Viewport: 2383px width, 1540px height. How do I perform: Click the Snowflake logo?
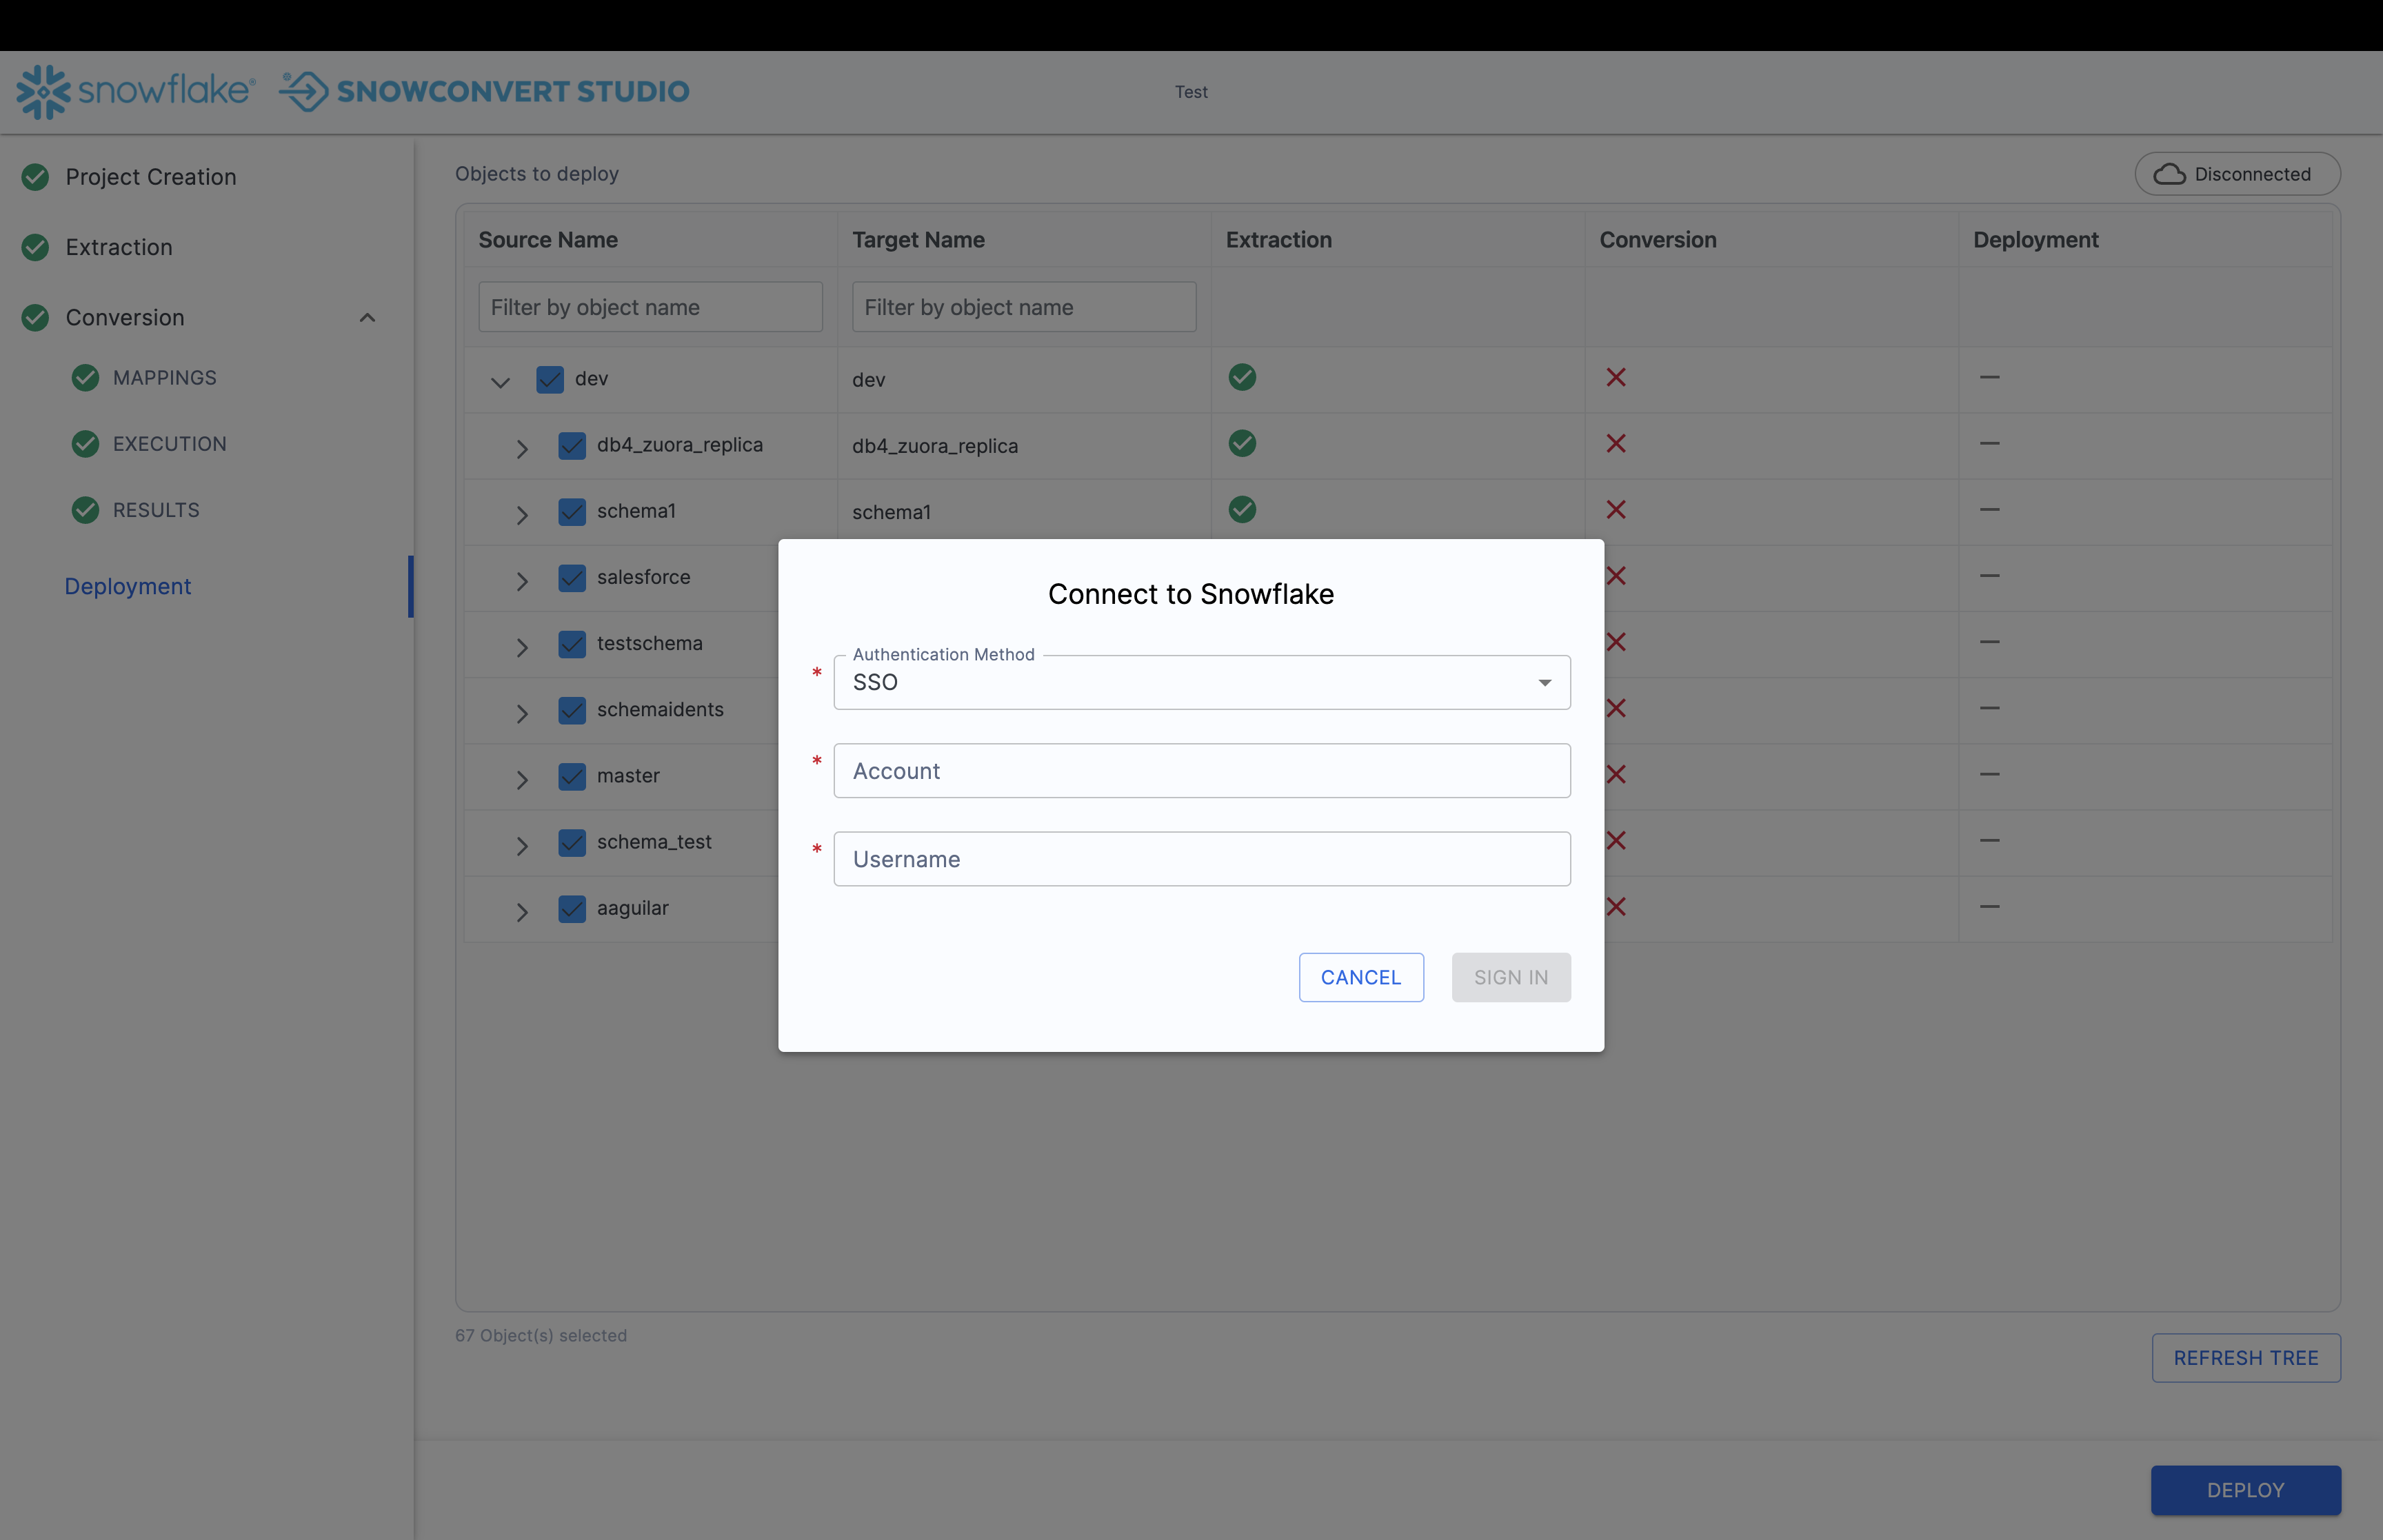[x=136, y=91]
